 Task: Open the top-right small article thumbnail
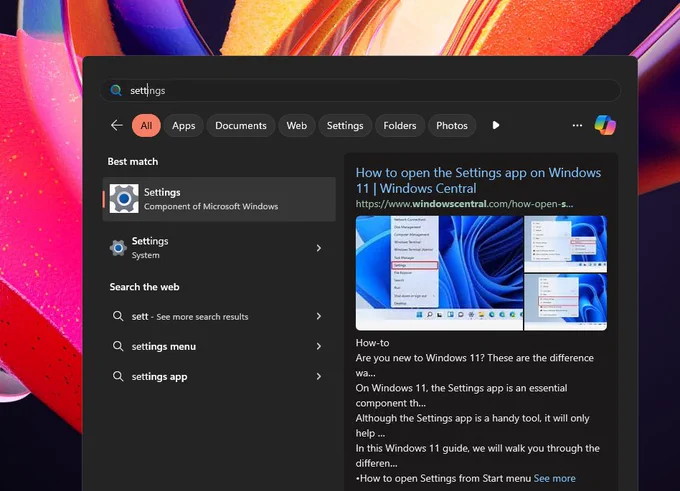point(566,244)
